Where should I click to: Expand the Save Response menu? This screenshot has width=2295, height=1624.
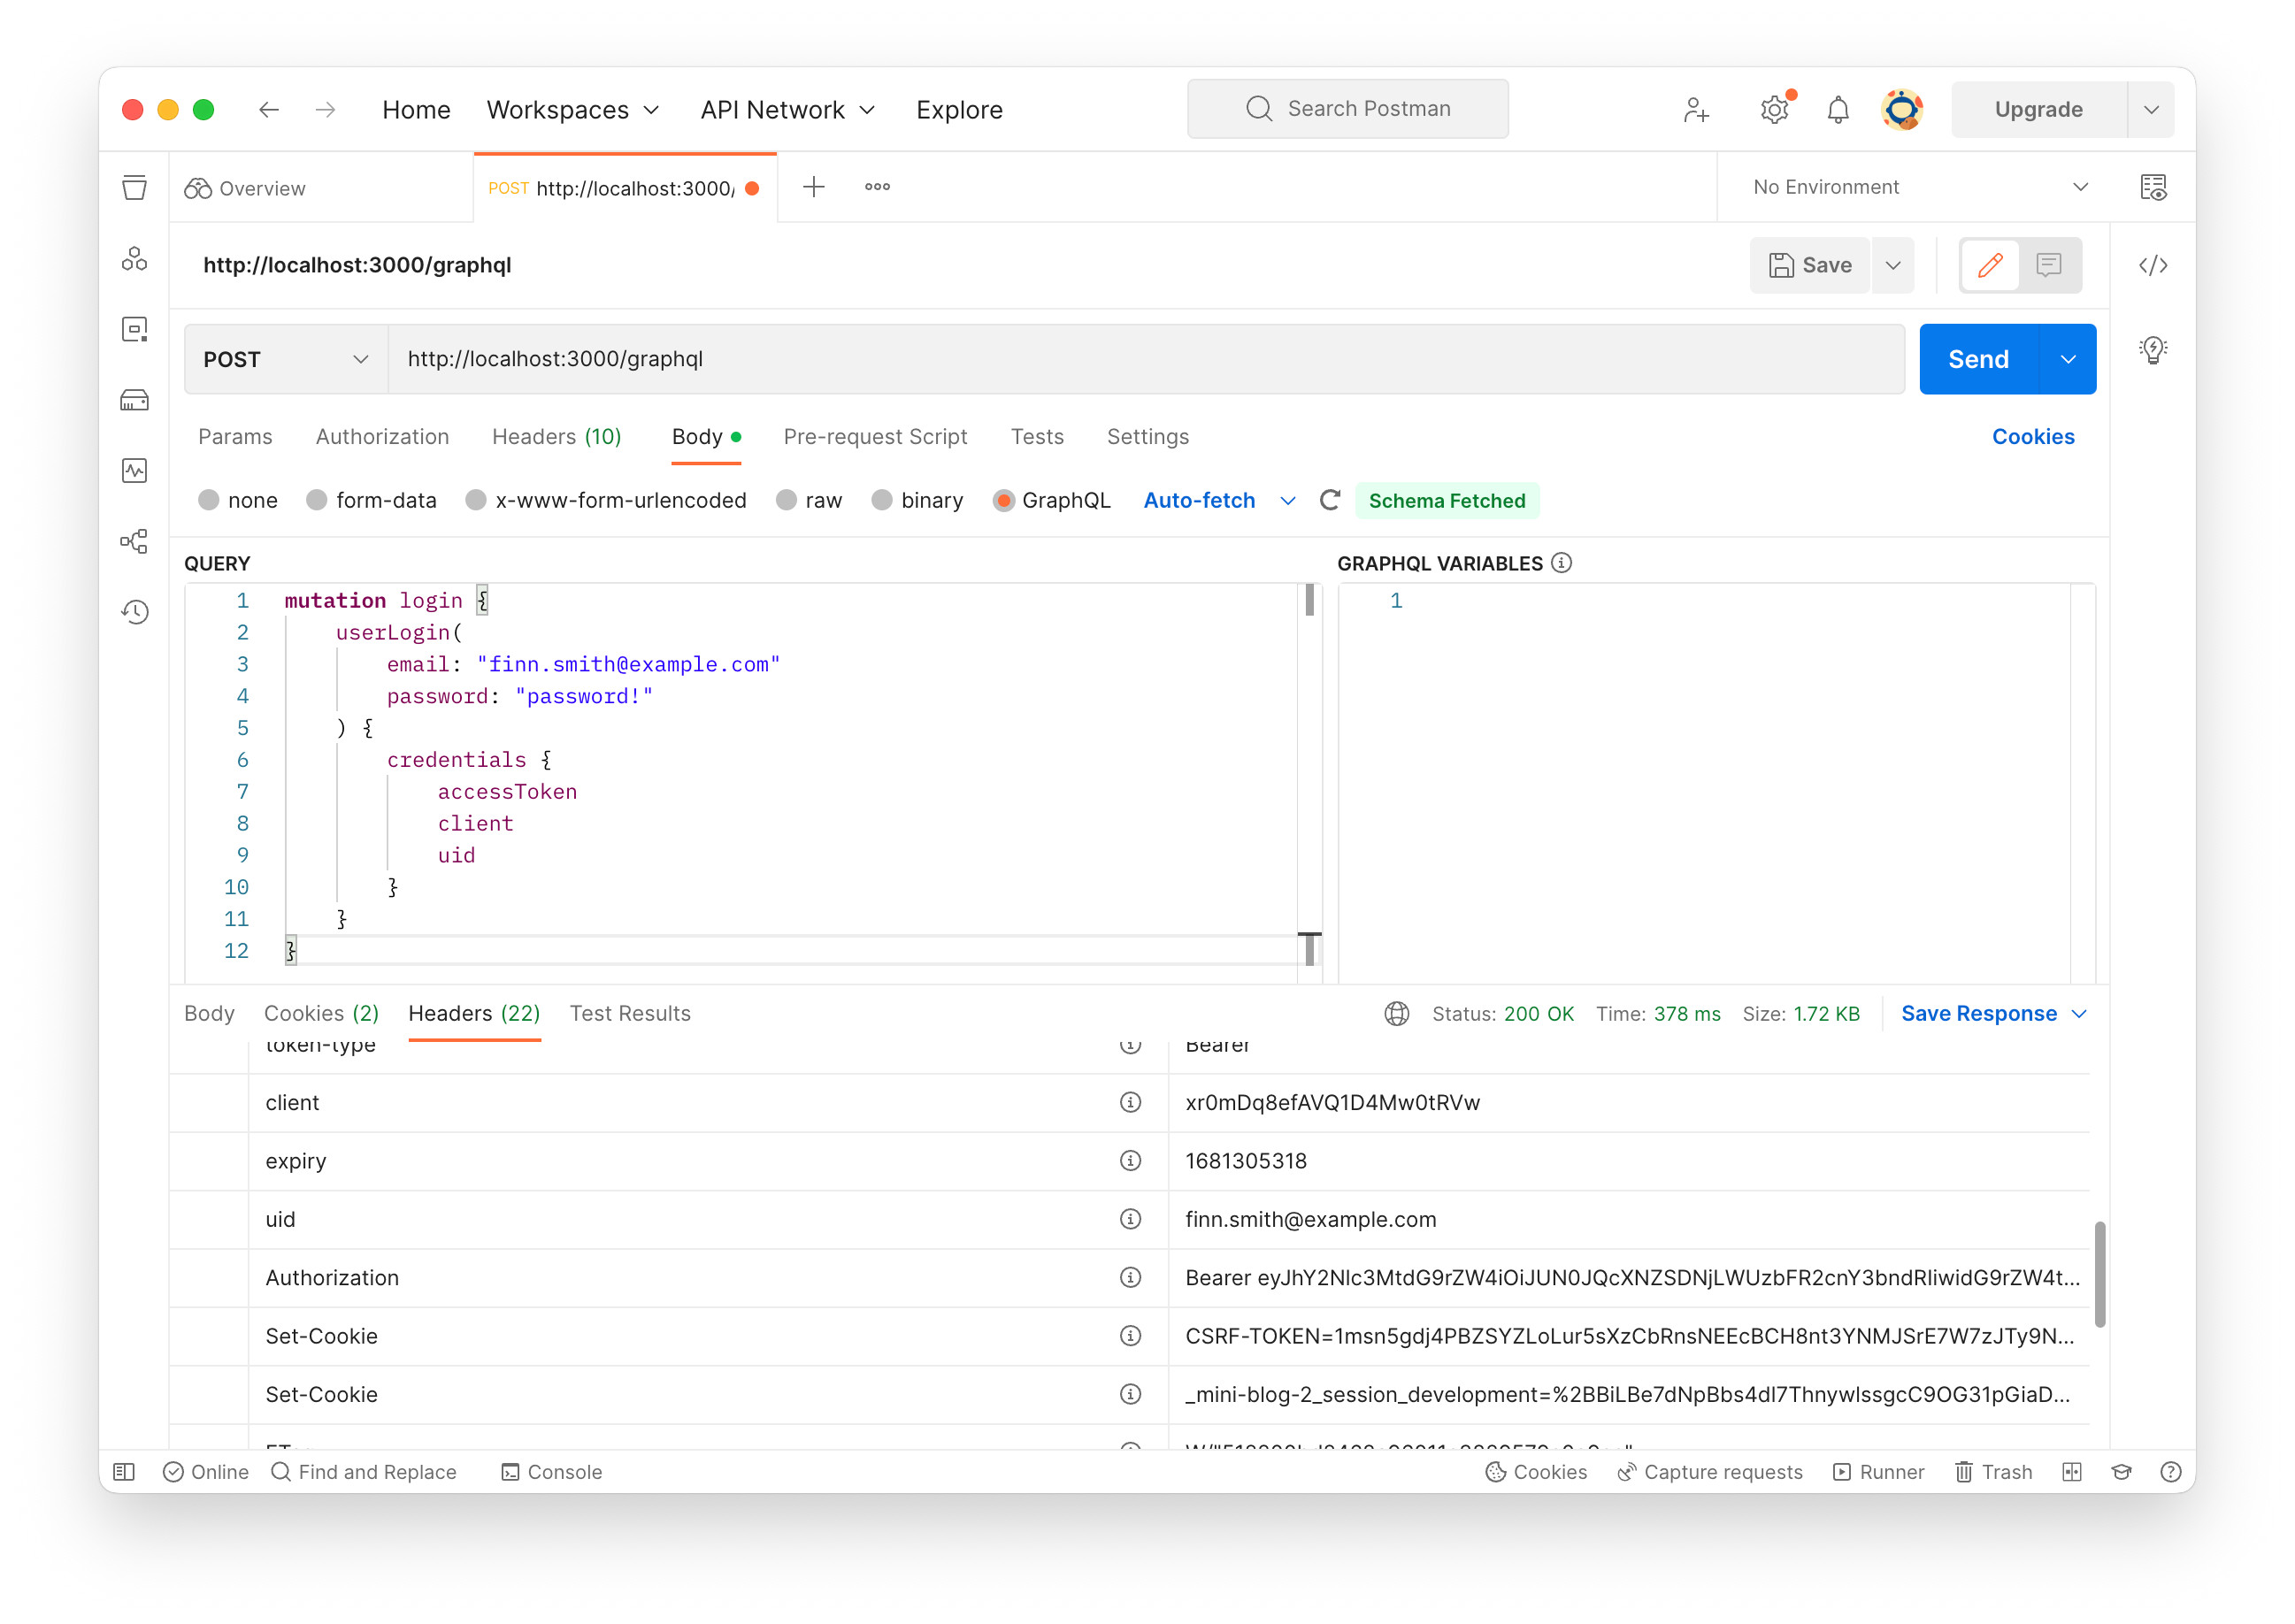click(1993, 1013)
